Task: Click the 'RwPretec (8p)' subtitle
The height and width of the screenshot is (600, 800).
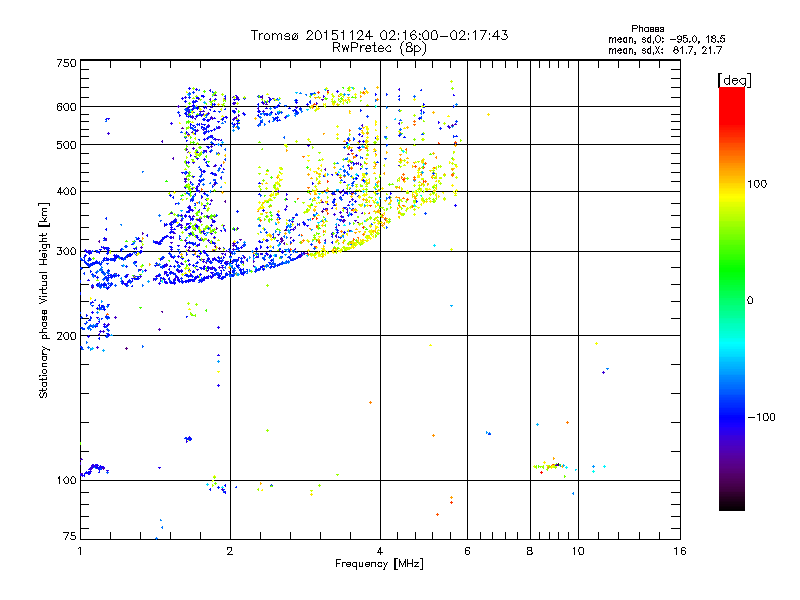Action: [379, 48]
